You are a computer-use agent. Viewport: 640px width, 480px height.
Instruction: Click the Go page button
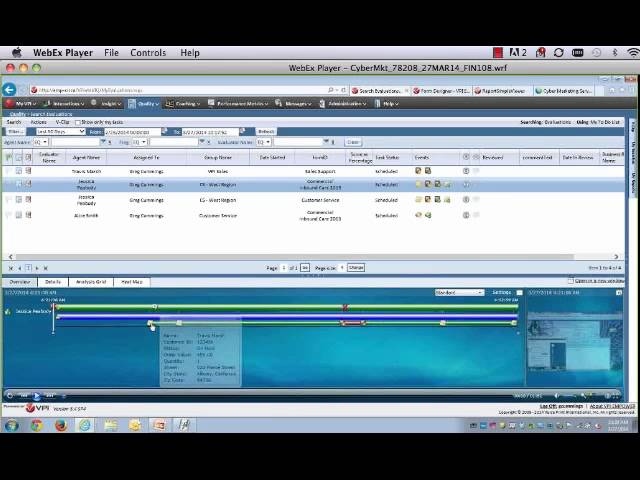point(304,268)
